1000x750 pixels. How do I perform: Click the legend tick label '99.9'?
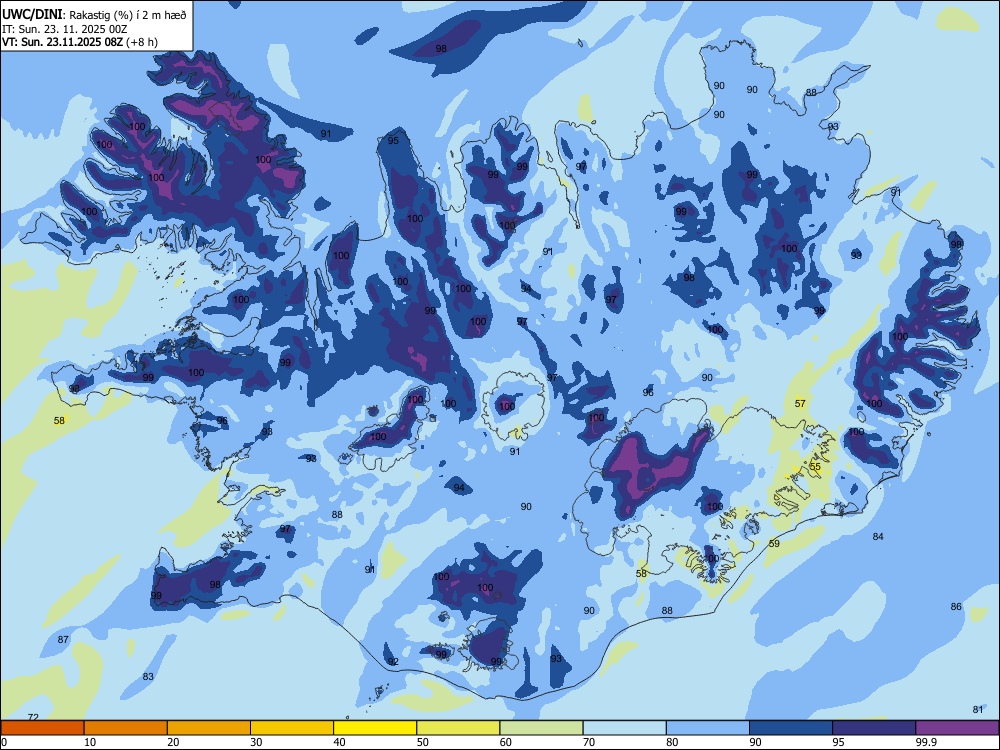925,742
